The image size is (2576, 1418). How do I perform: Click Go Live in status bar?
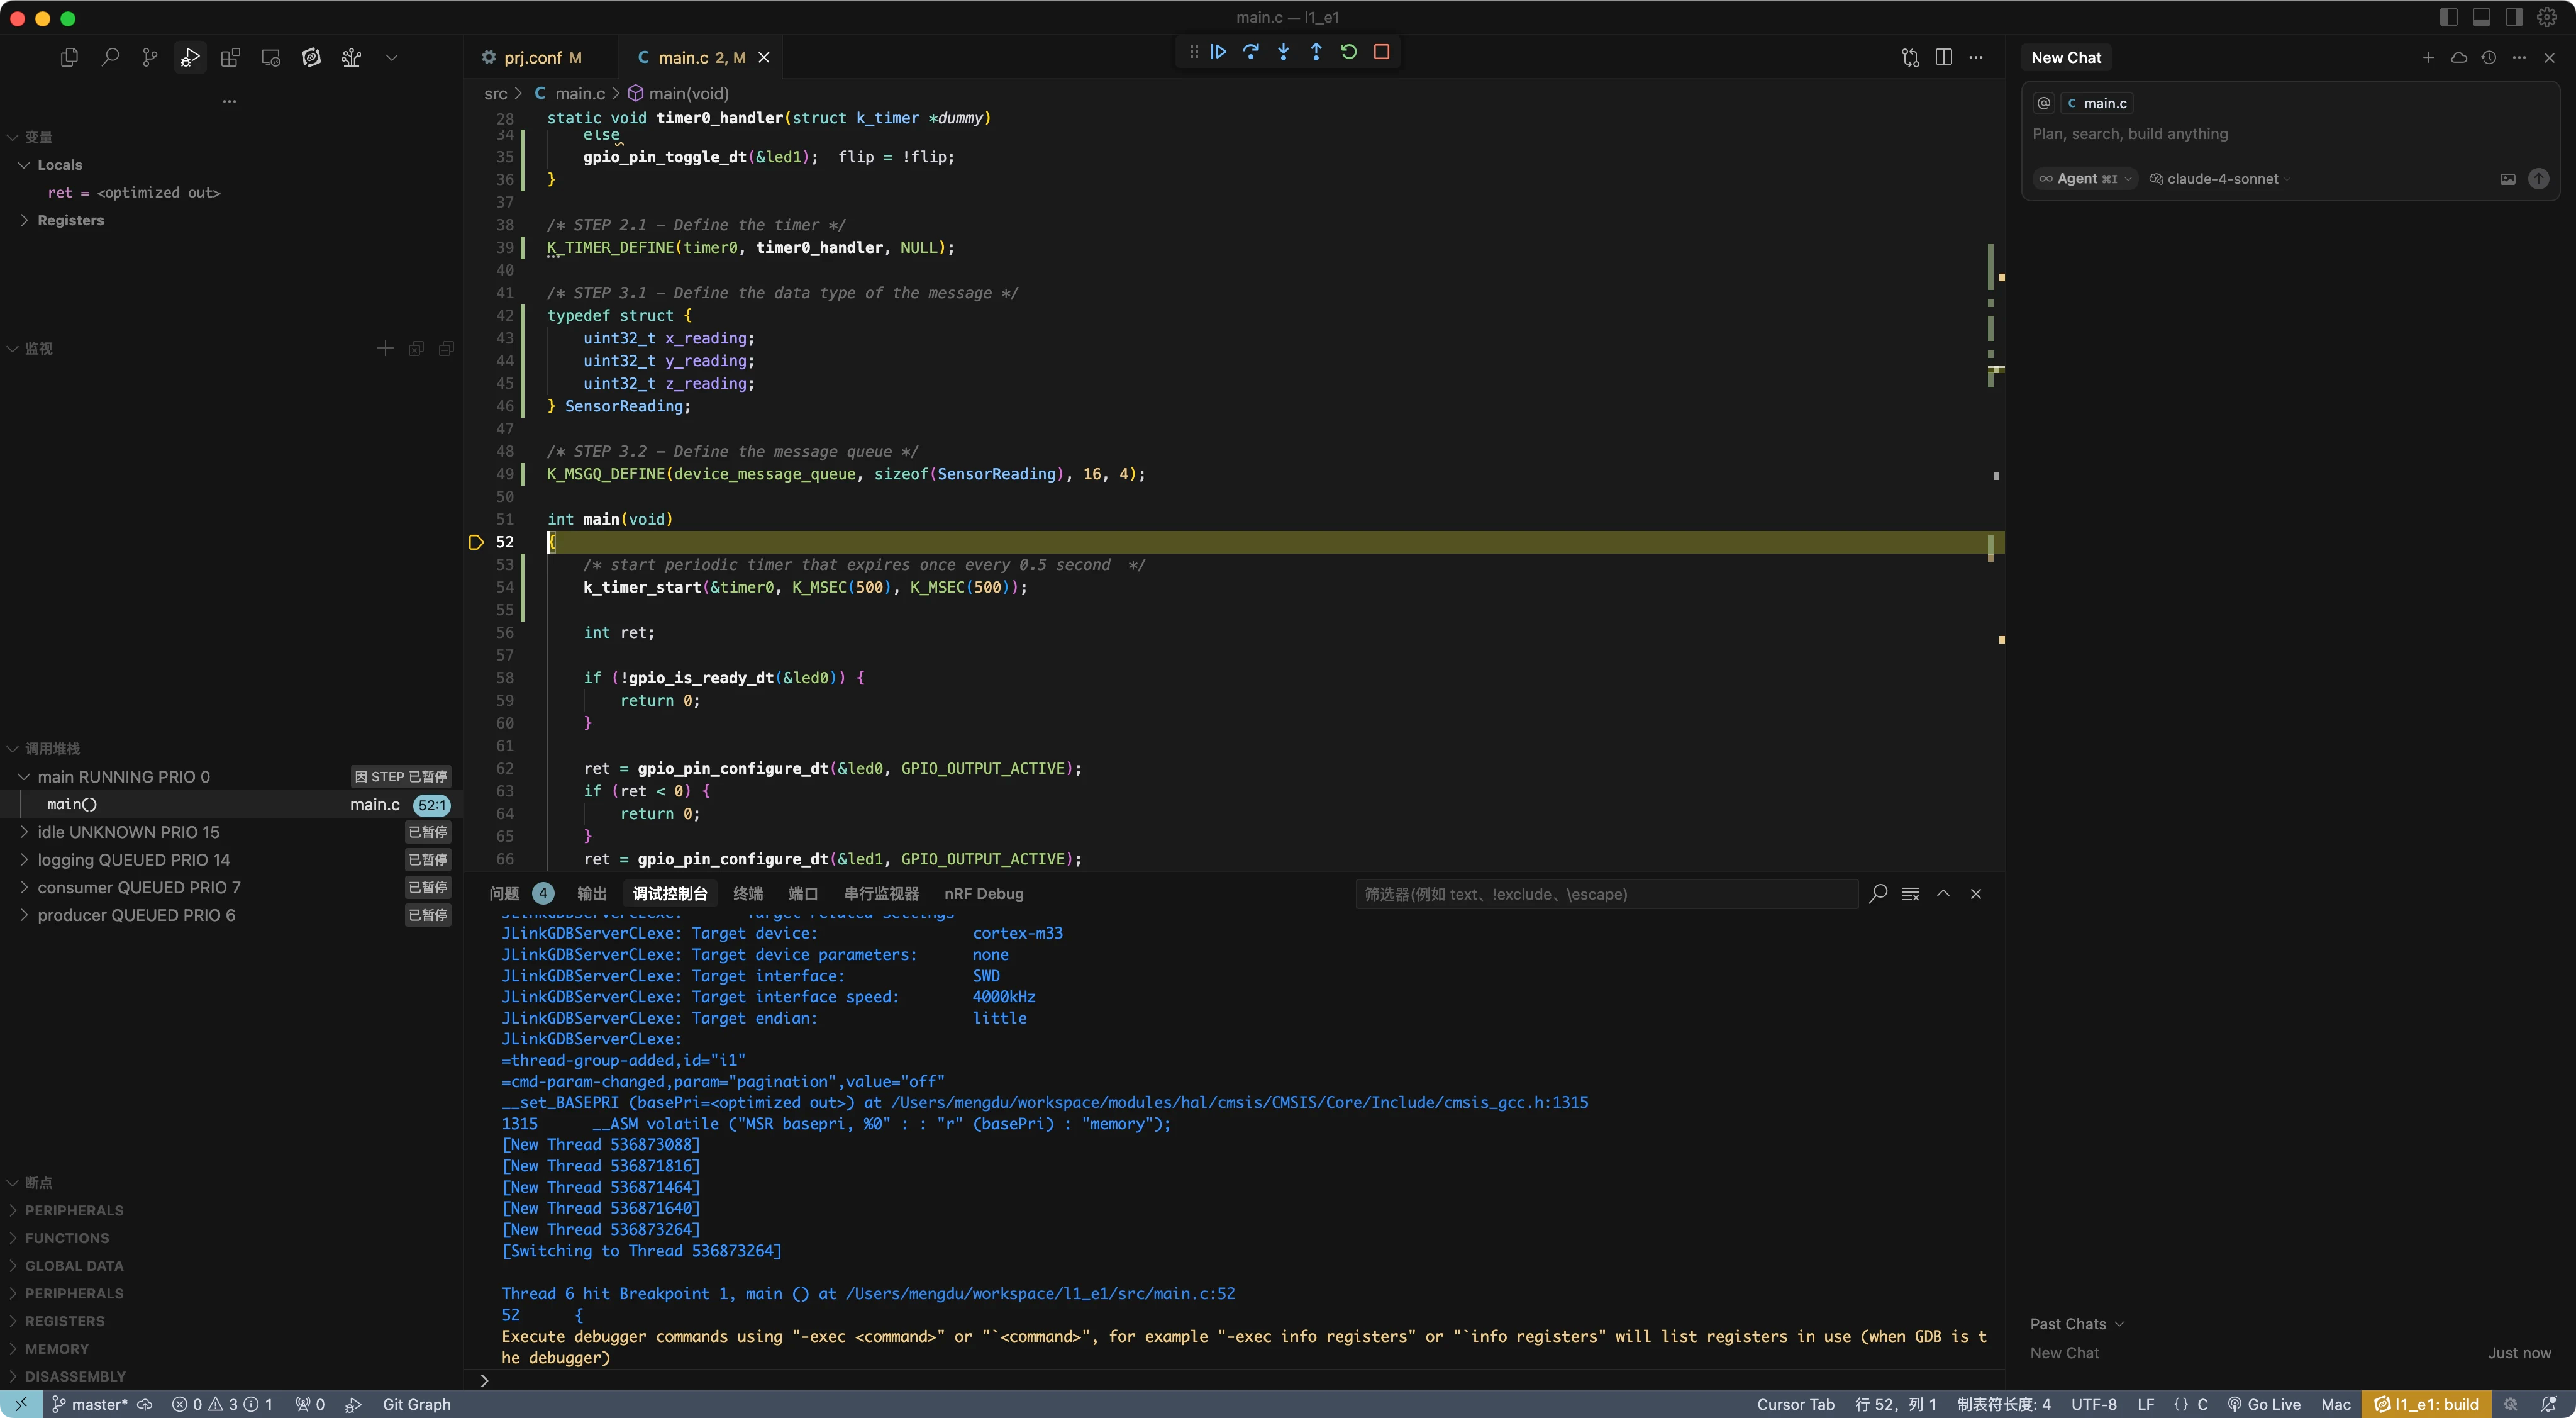pyautogui.click(x=2264, y=1404)
